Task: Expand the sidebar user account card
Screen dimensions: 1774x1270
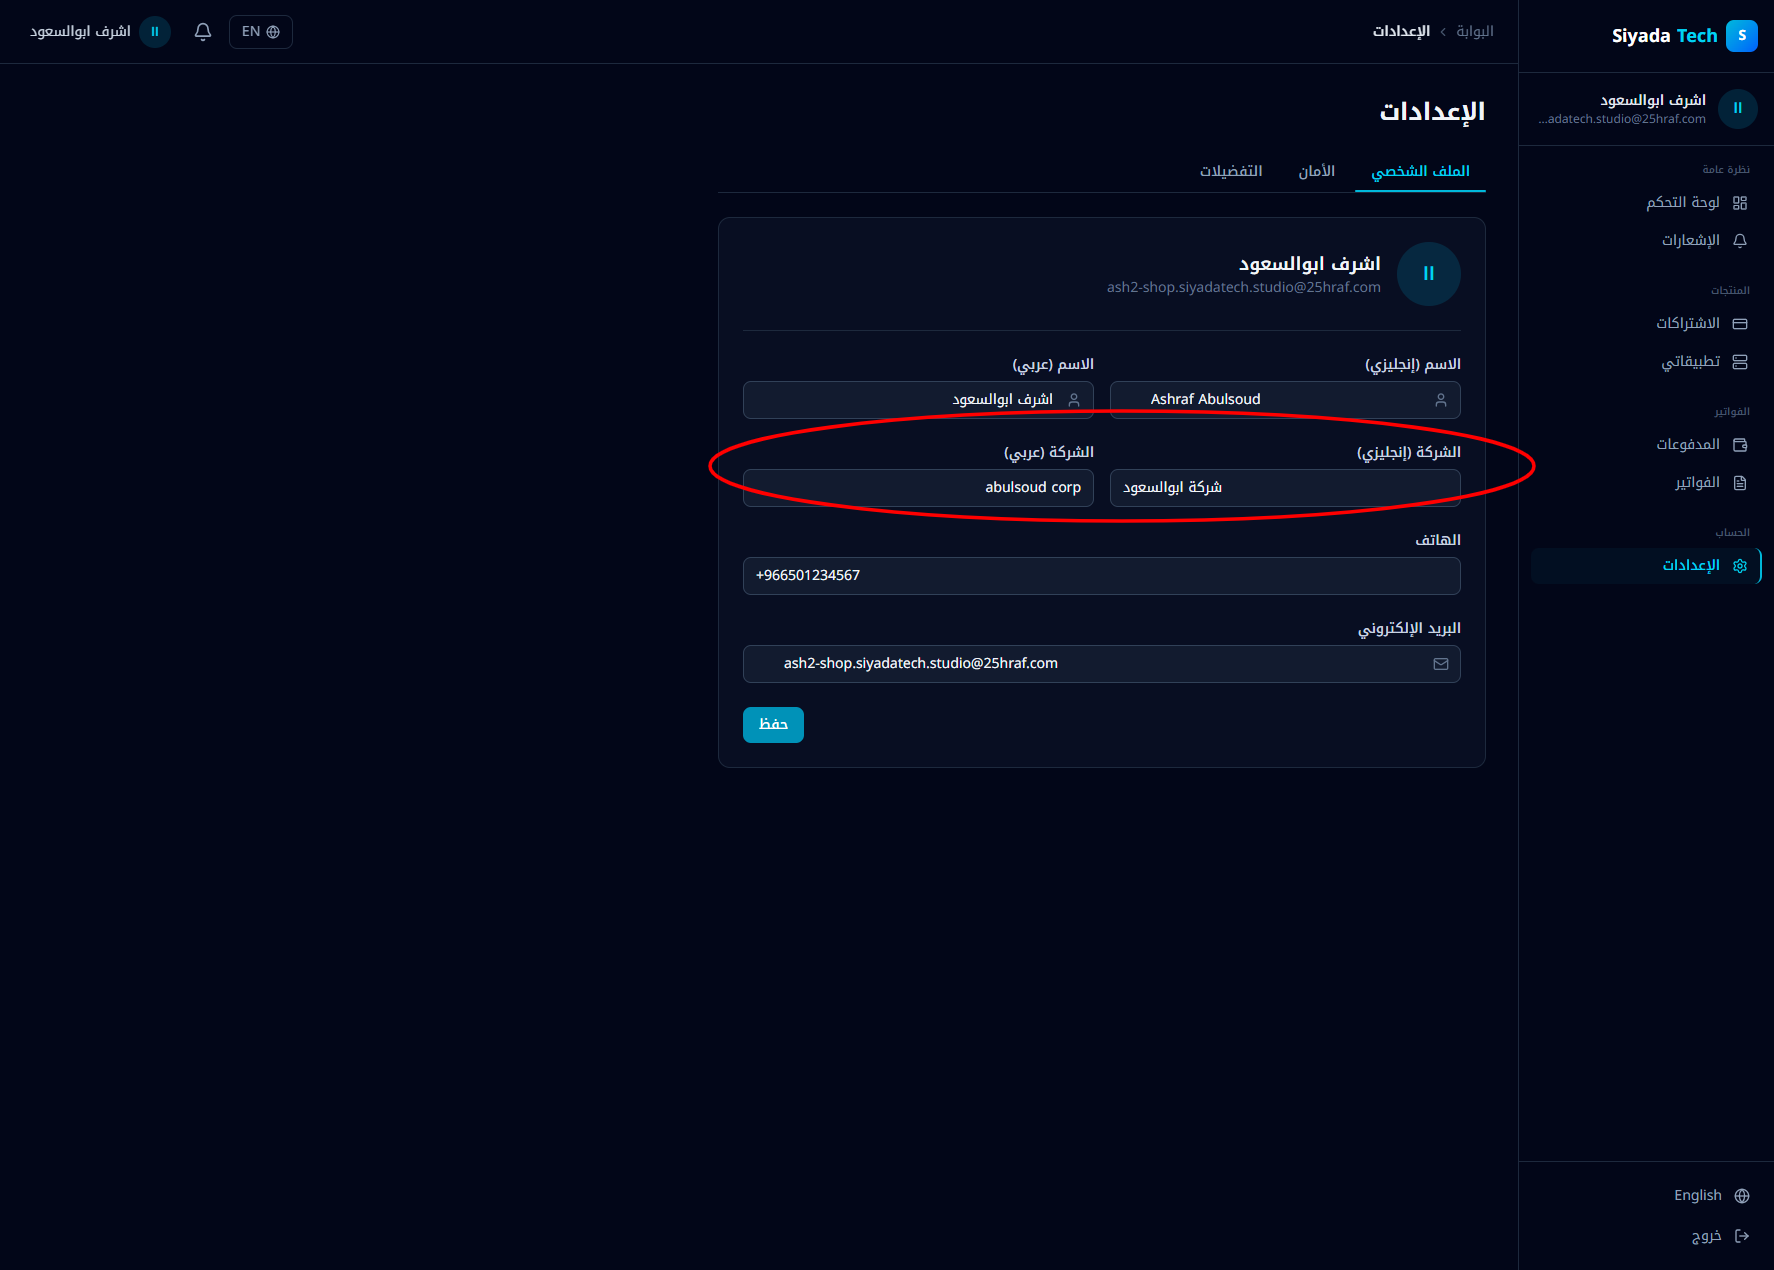Action: click(1646, 109)
